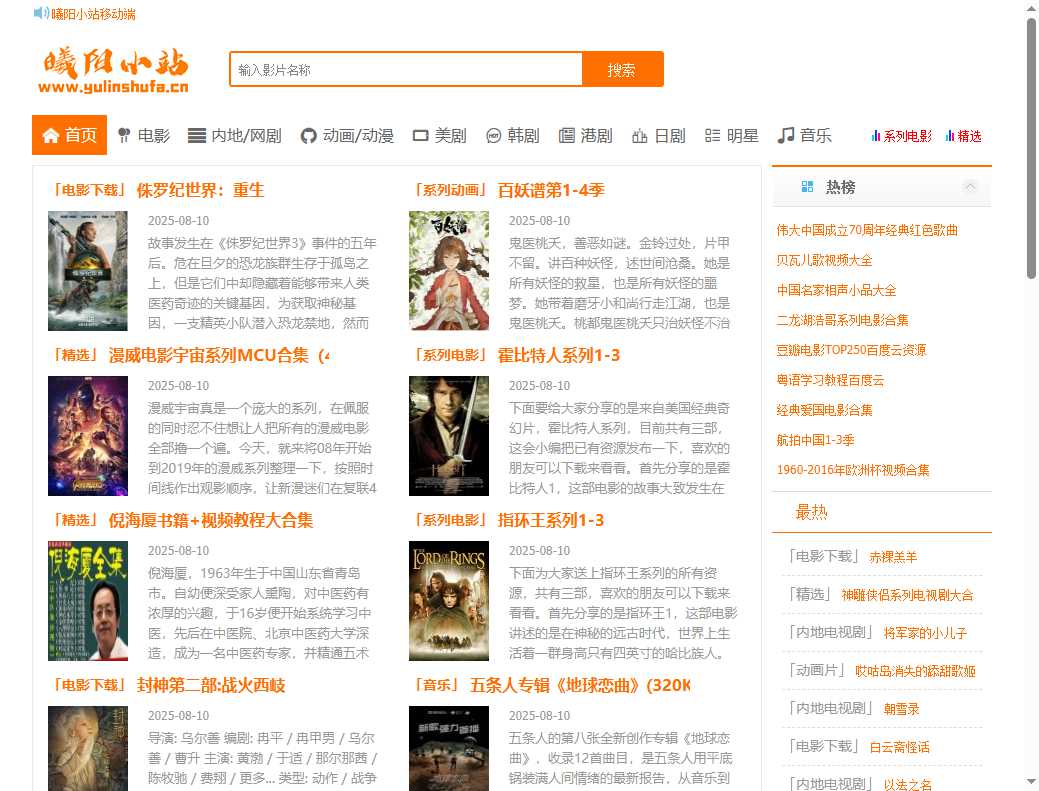Click the 热榜 panel header icon

click(810, 186)
